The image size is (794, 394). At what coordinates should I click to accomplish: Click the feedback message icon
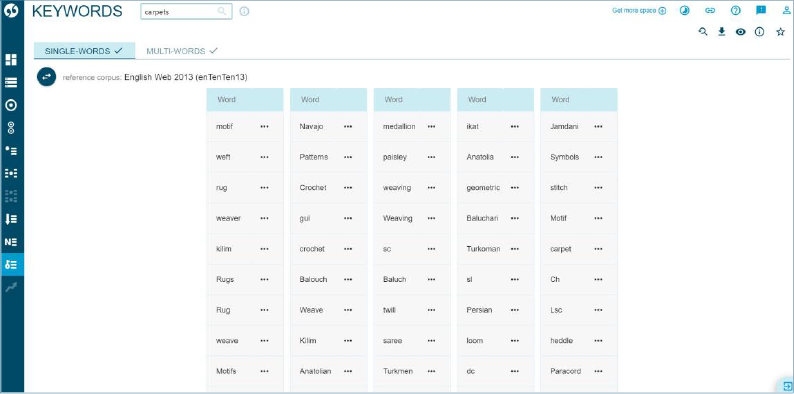761,10
